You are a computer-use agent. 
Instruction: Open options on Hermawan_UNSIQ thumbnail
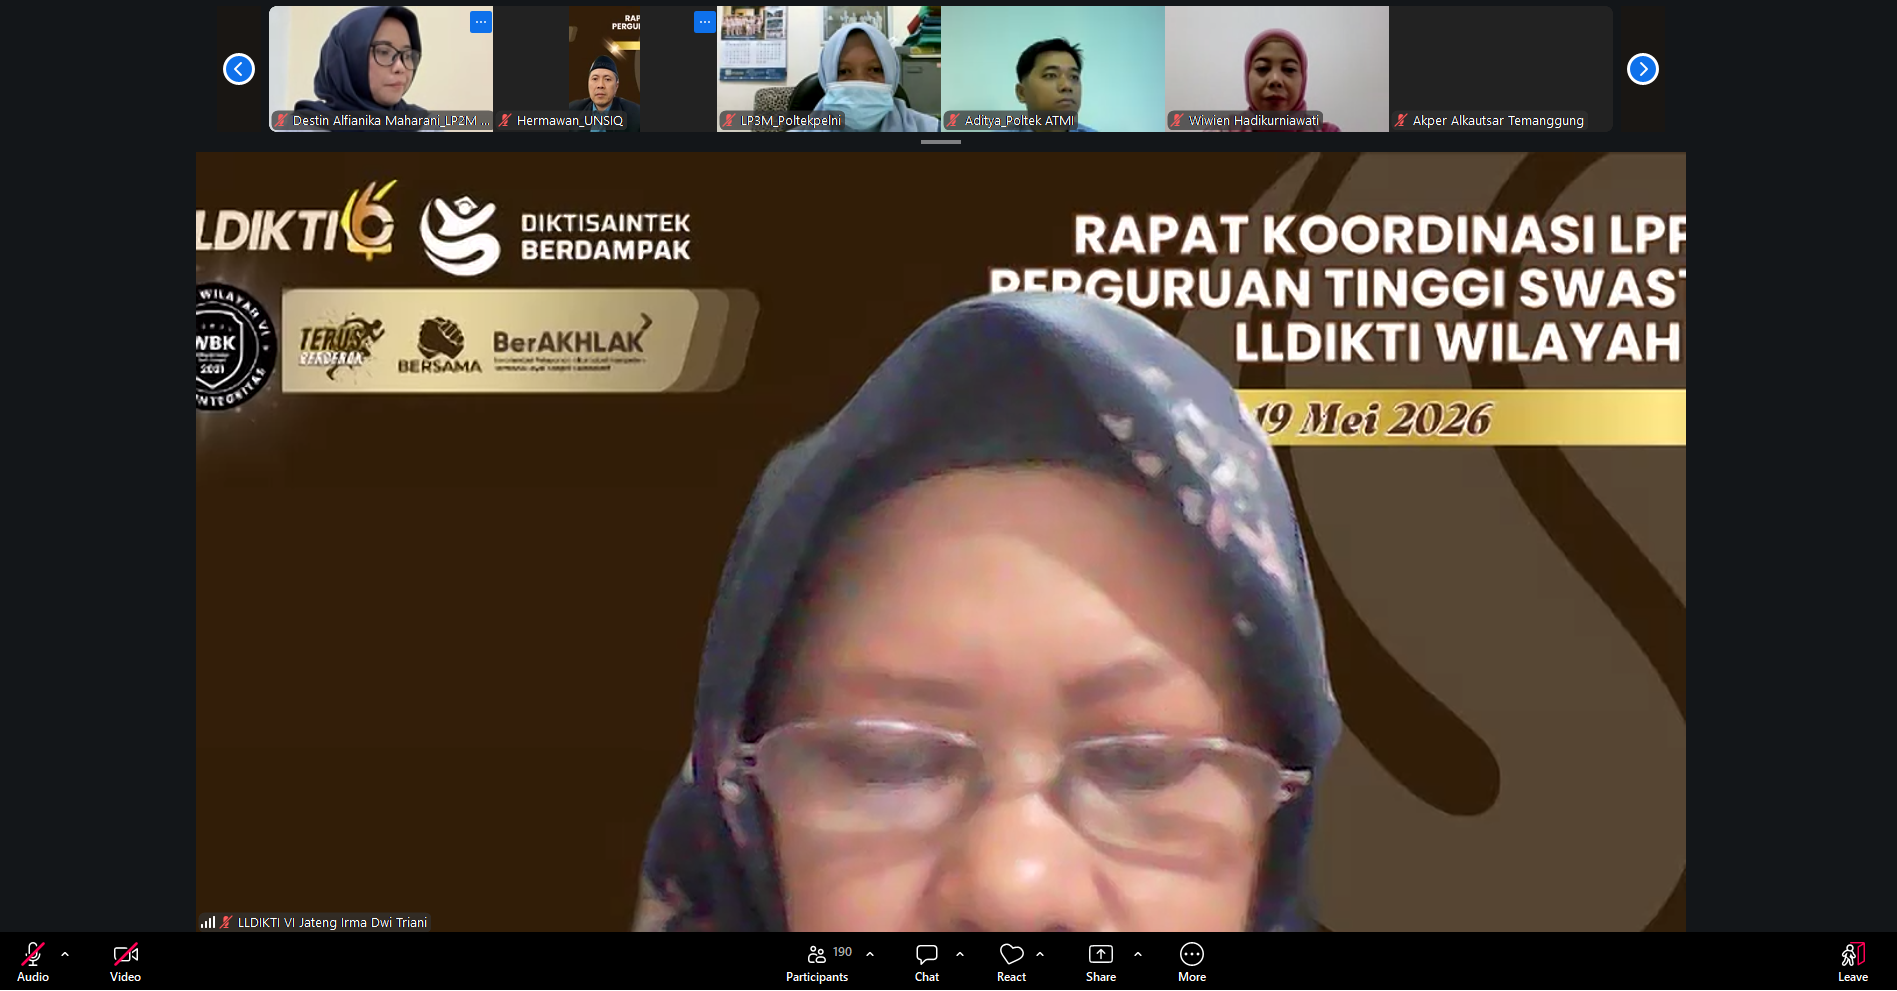pyautogui.click(x=705, y=22)
